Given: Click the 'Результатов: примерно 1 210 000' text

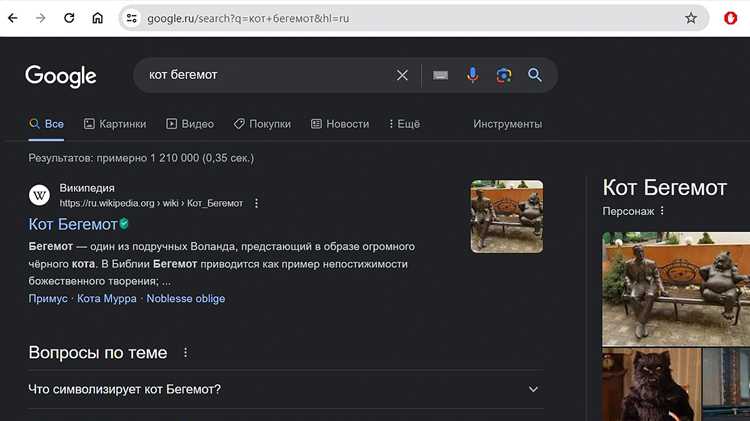Looking at the screenshot, I should (x=141, y=158).
